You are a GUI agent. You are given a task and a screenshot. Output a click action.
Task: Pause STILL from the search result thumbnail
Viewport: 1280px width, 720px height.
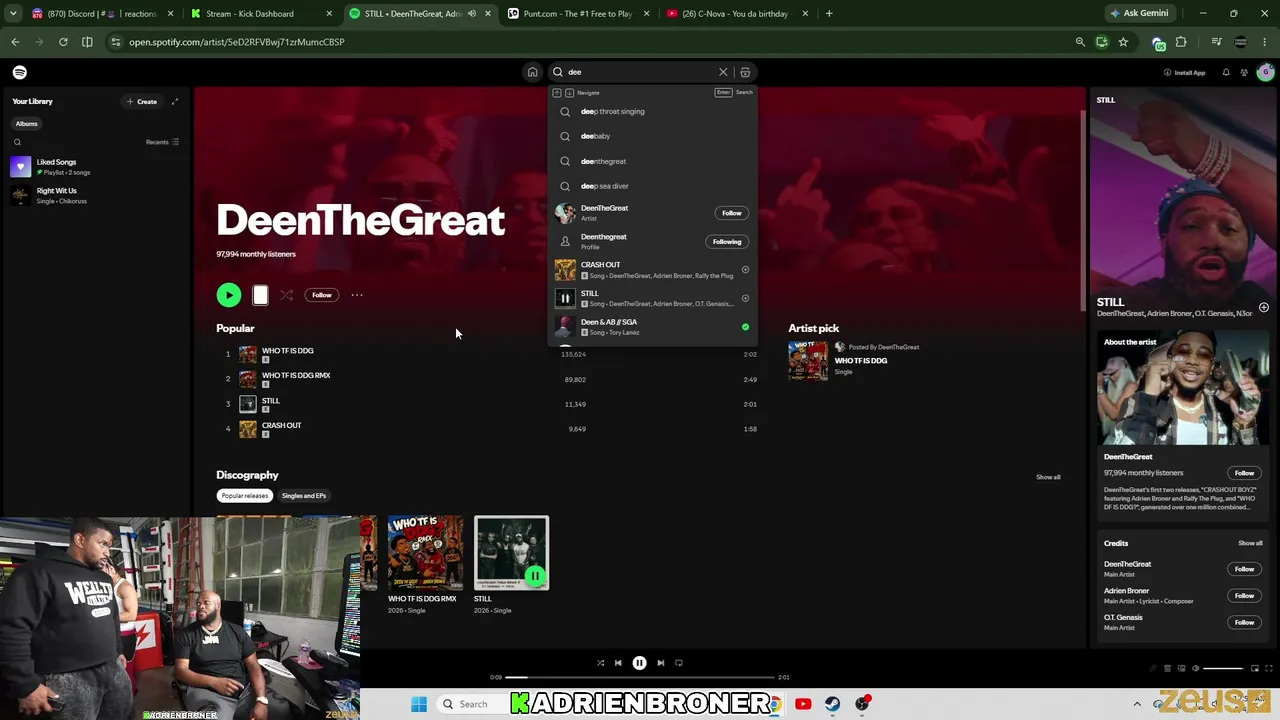(565, 298)
